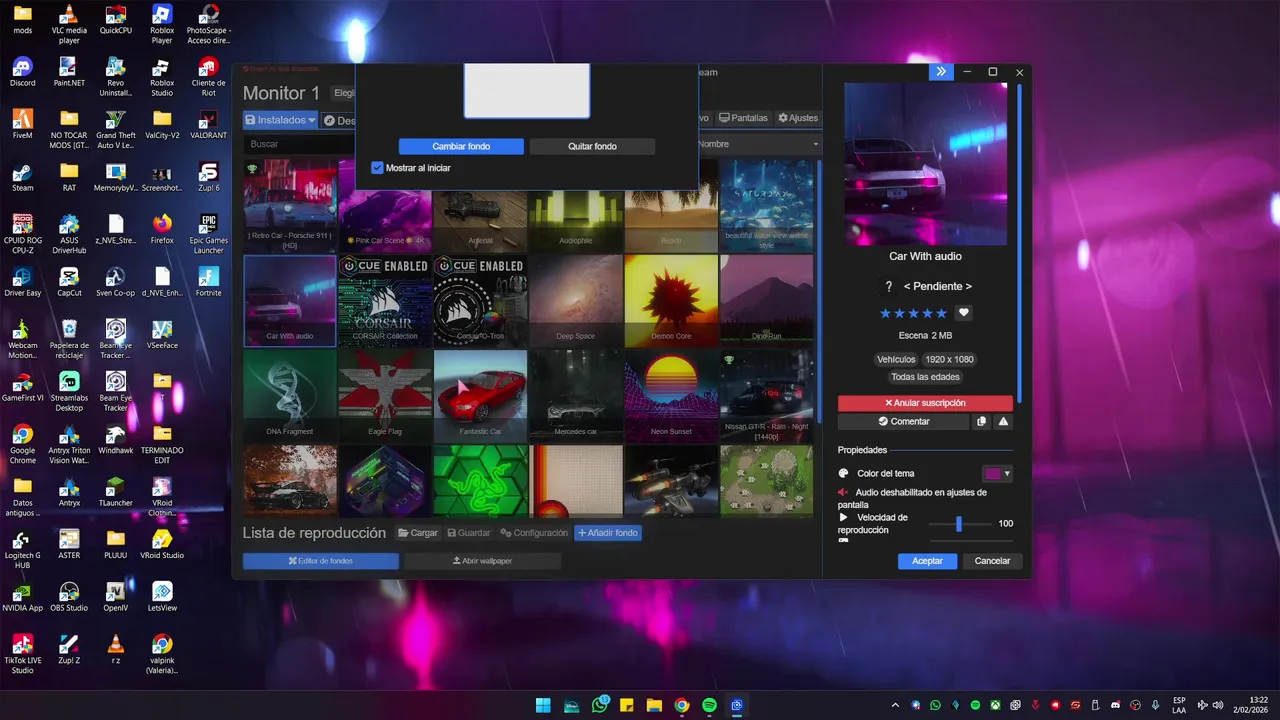Click the palette icon next to Color del tema
The height and width of the screenshot is (720, 1280).
point(843,474)
